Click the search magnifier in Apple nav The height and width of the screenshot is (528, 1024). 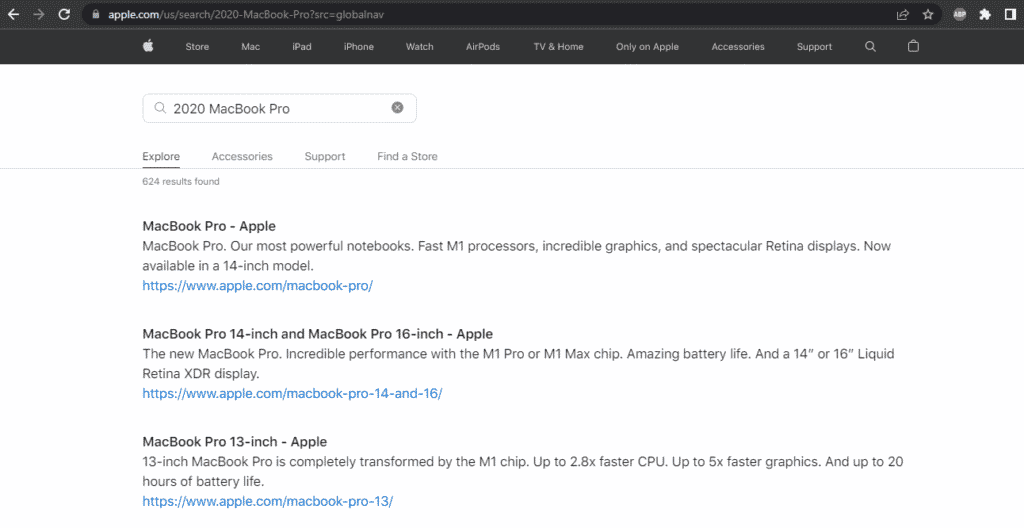(870, 46)
